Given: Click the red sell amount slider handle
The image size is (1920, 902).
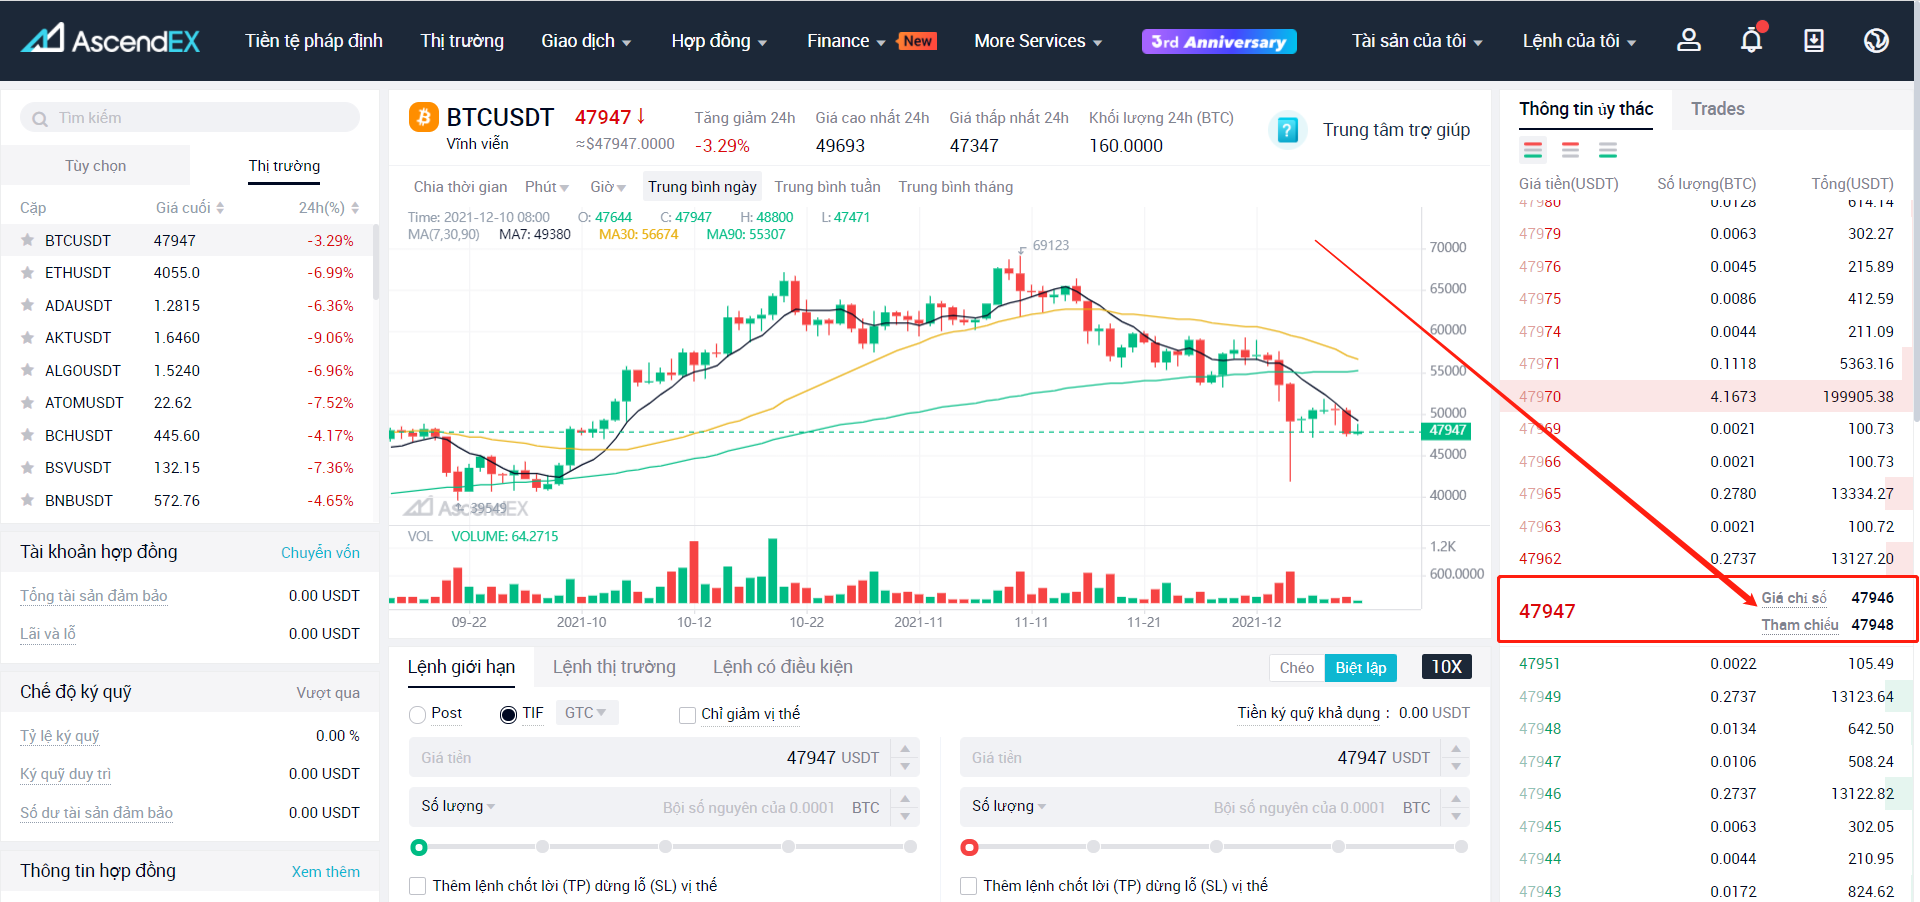Looking at the screenshot, I should pyautogui.click(x=969, y=847).
